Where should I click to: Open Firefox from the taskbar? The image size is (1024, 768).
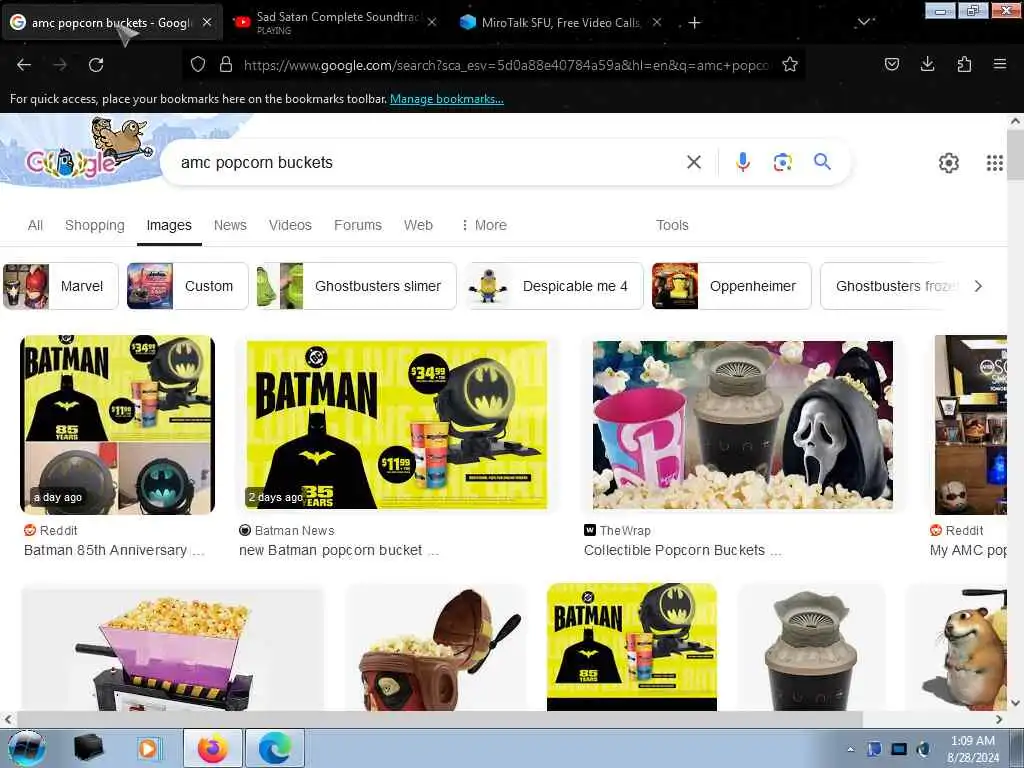point(213,748)
